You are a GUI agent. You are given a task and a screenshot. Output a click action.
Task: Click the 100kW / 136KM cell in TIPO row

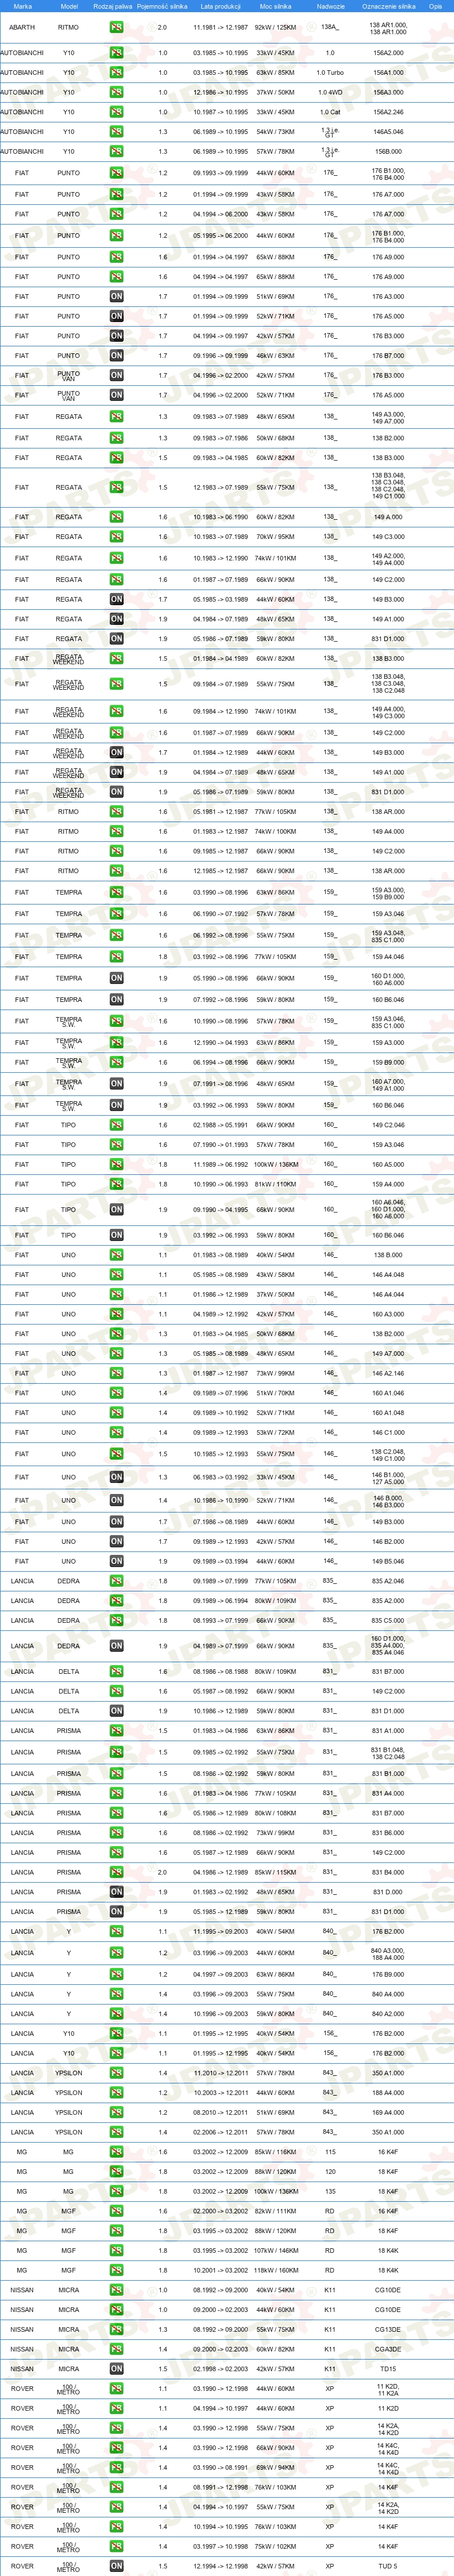pyautogui.click(x=275, y=1164)
